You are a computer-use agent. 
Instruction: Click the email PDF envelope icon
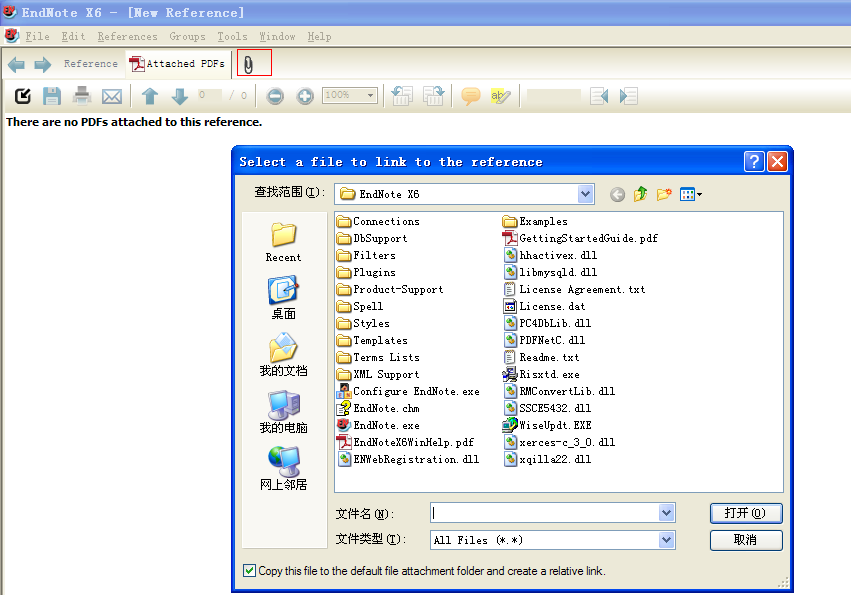pyautogui.click(x=112, y=97)
